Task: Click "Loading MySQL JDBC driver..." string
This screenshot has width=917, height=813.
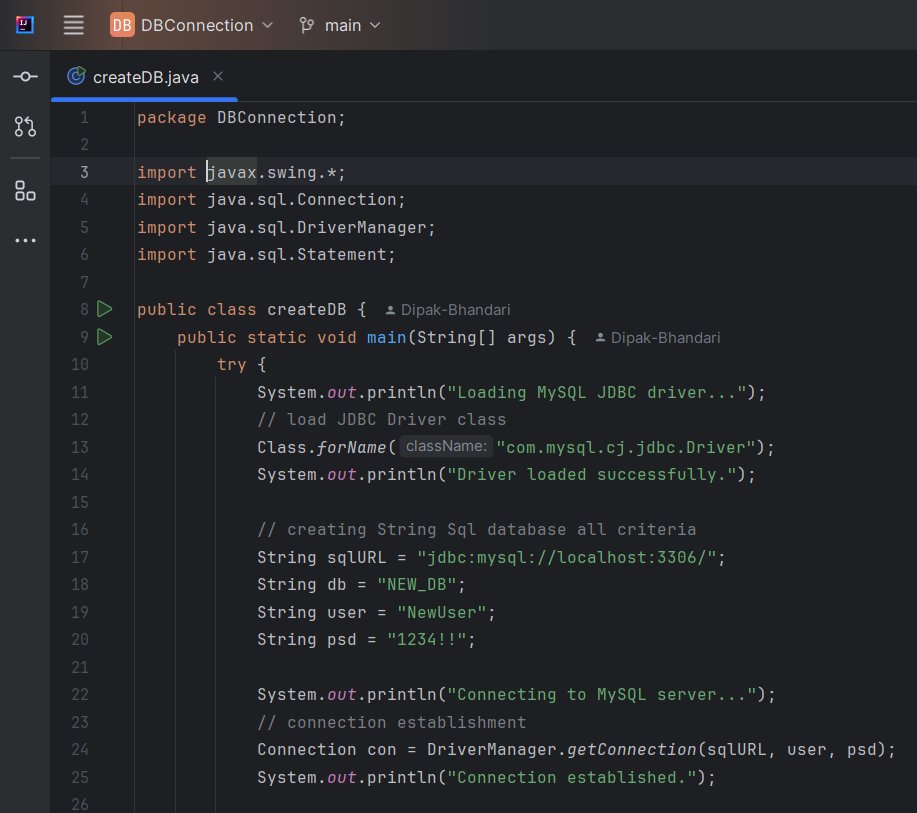Action: 597,392
